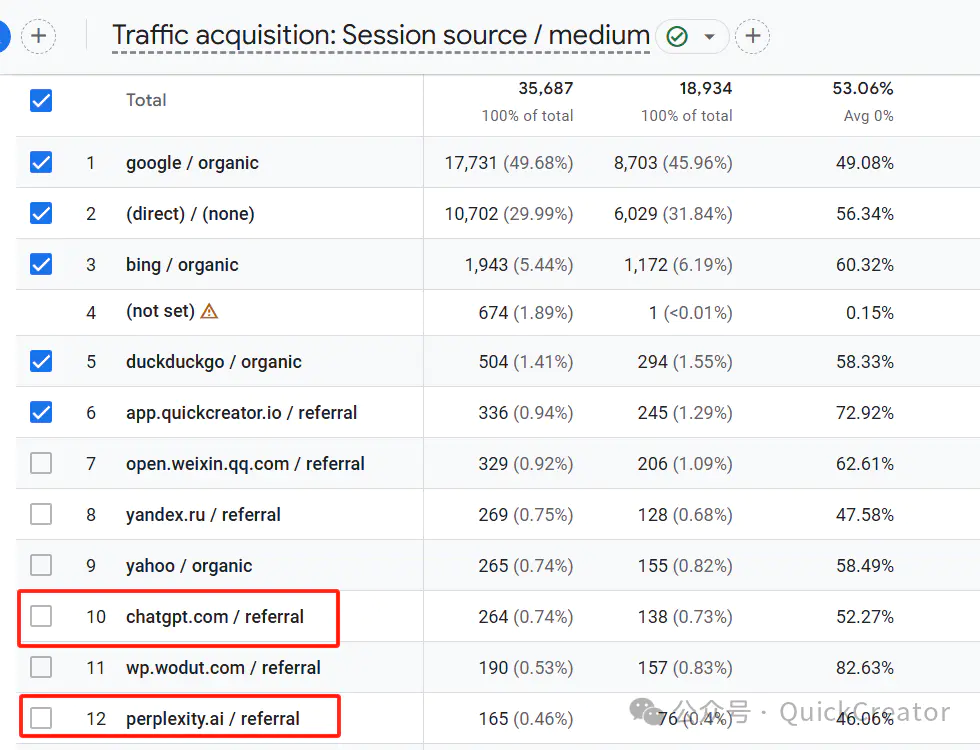Uncheck app.quickcreator.io / referral checkbox
This screenshot has width=980, height=750.
coord(41,412)
